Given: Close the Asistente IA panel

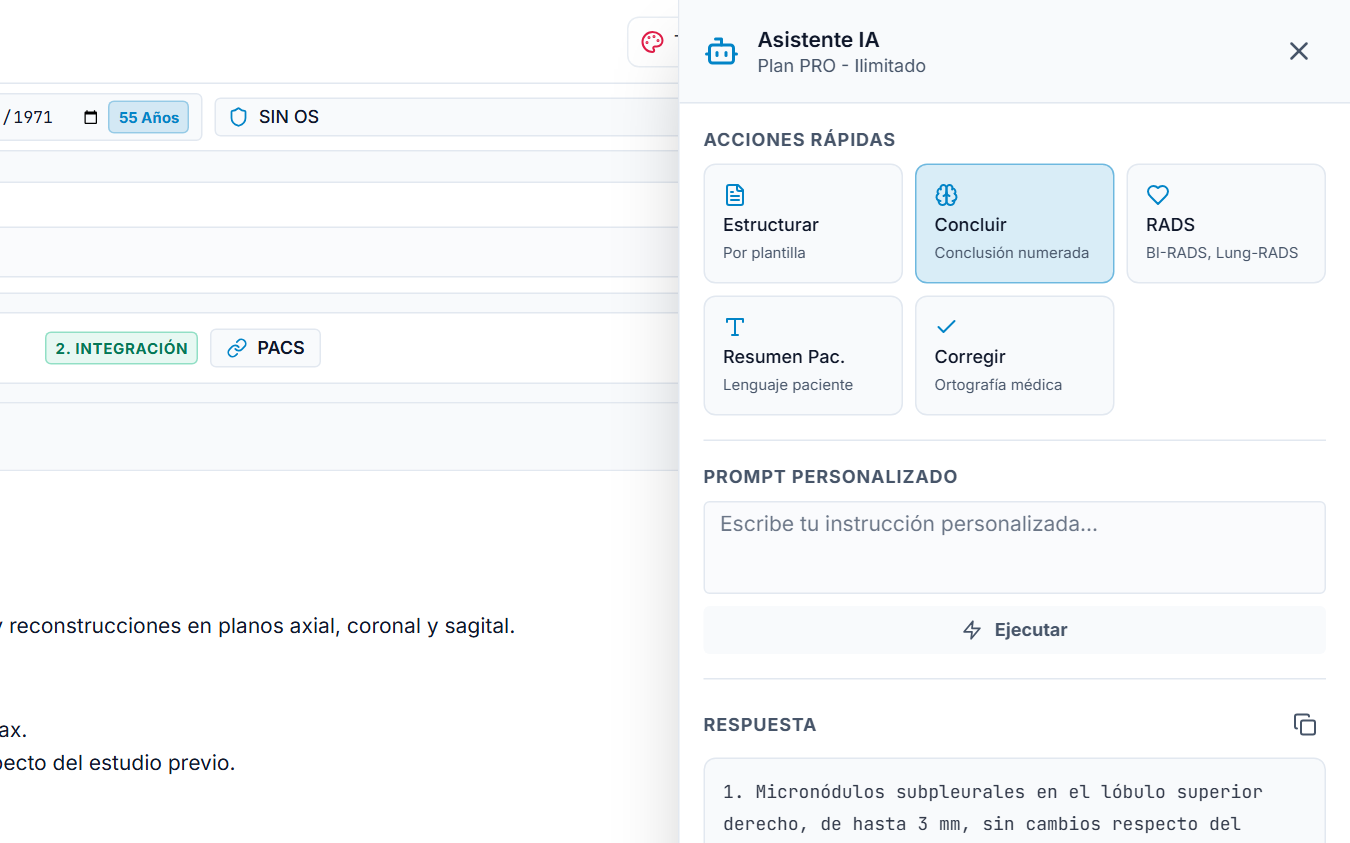Looking at the screenshot, I should (1298, 51).
